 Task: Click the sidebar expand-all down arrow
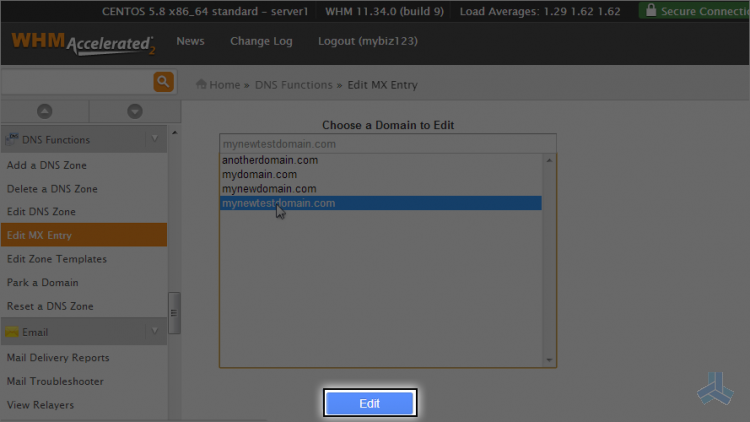click(x=134, y=111)
